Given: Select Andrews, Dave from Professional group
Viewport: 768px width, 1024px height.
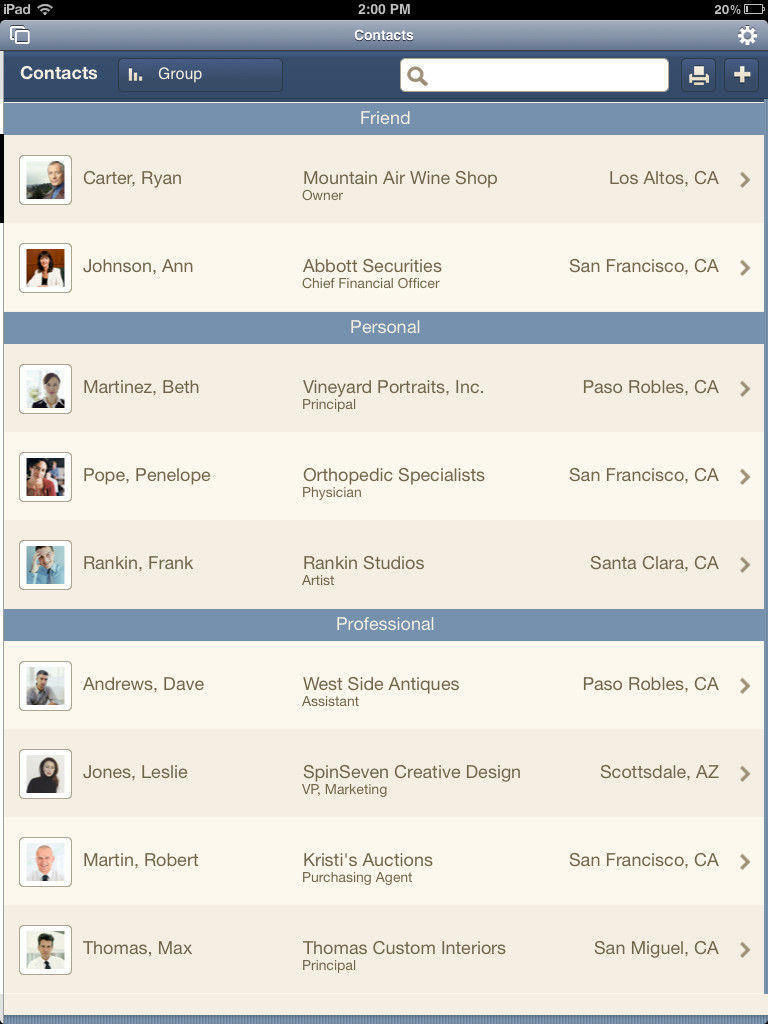Looking at the screenshot, I should pos(384,685).
